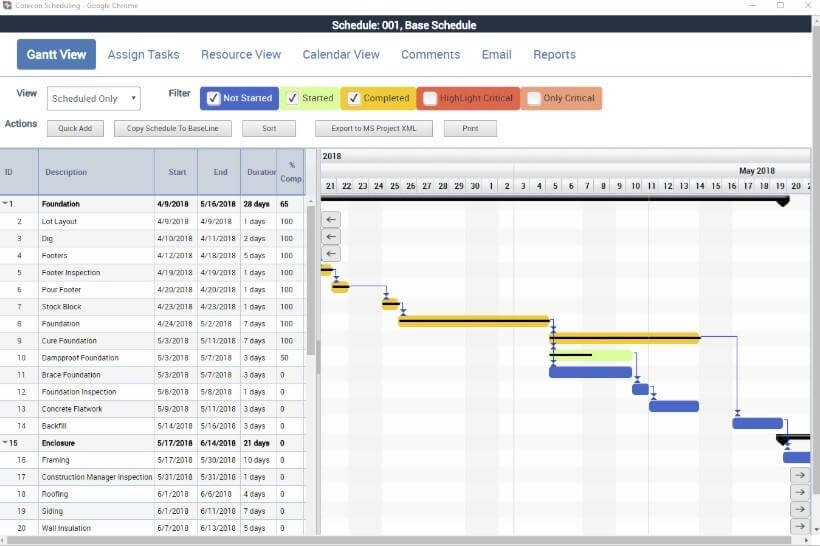Toggle the Not Started filter checkbox
This screenshot has width=820, height=546.
213,98
